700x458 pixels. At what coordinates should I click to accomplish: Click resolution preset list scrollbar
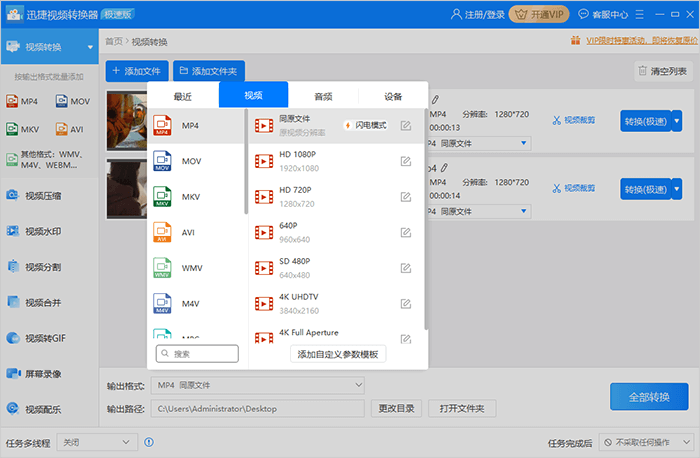(x=426, y=219)
